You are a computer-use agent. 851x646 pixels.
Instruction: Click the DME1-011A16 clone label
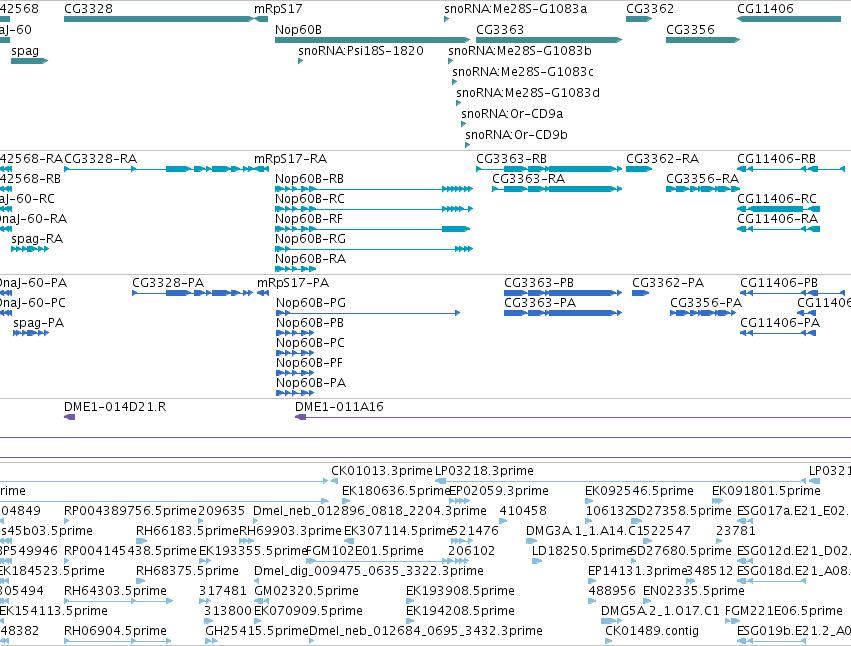pyautogui.click(x=339, y=407)
